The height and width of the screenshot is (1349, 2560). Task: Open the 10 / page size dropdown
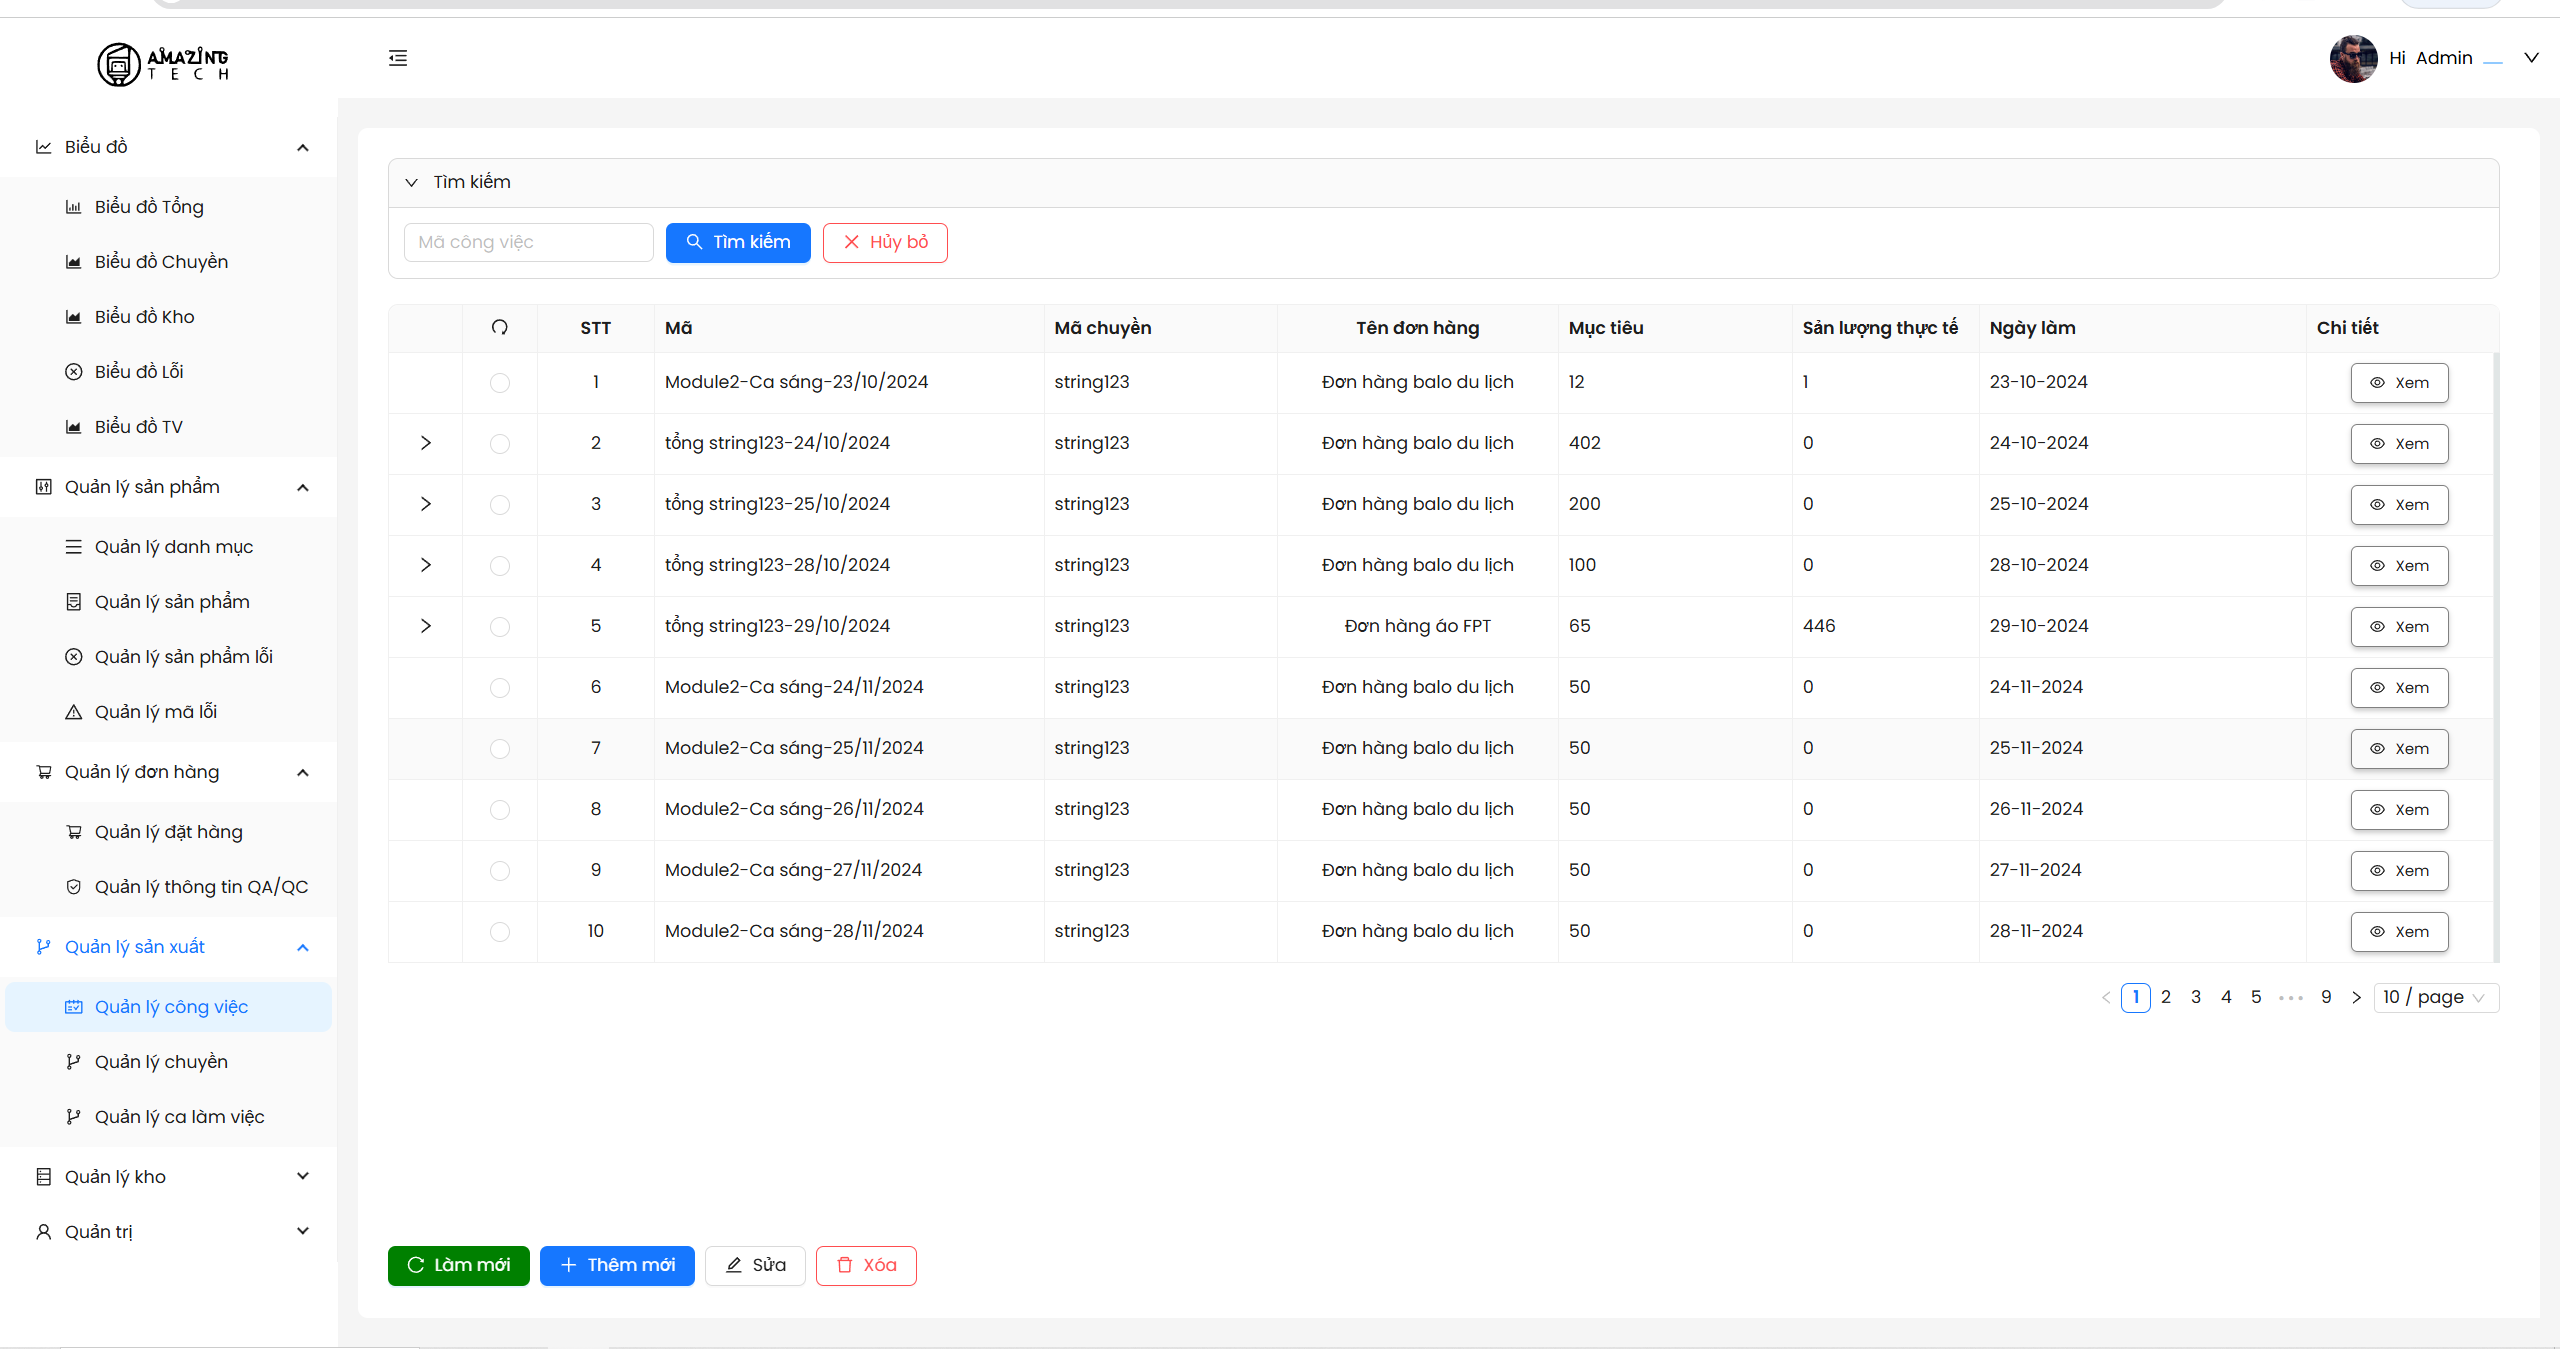click(x=2435, y=997)
